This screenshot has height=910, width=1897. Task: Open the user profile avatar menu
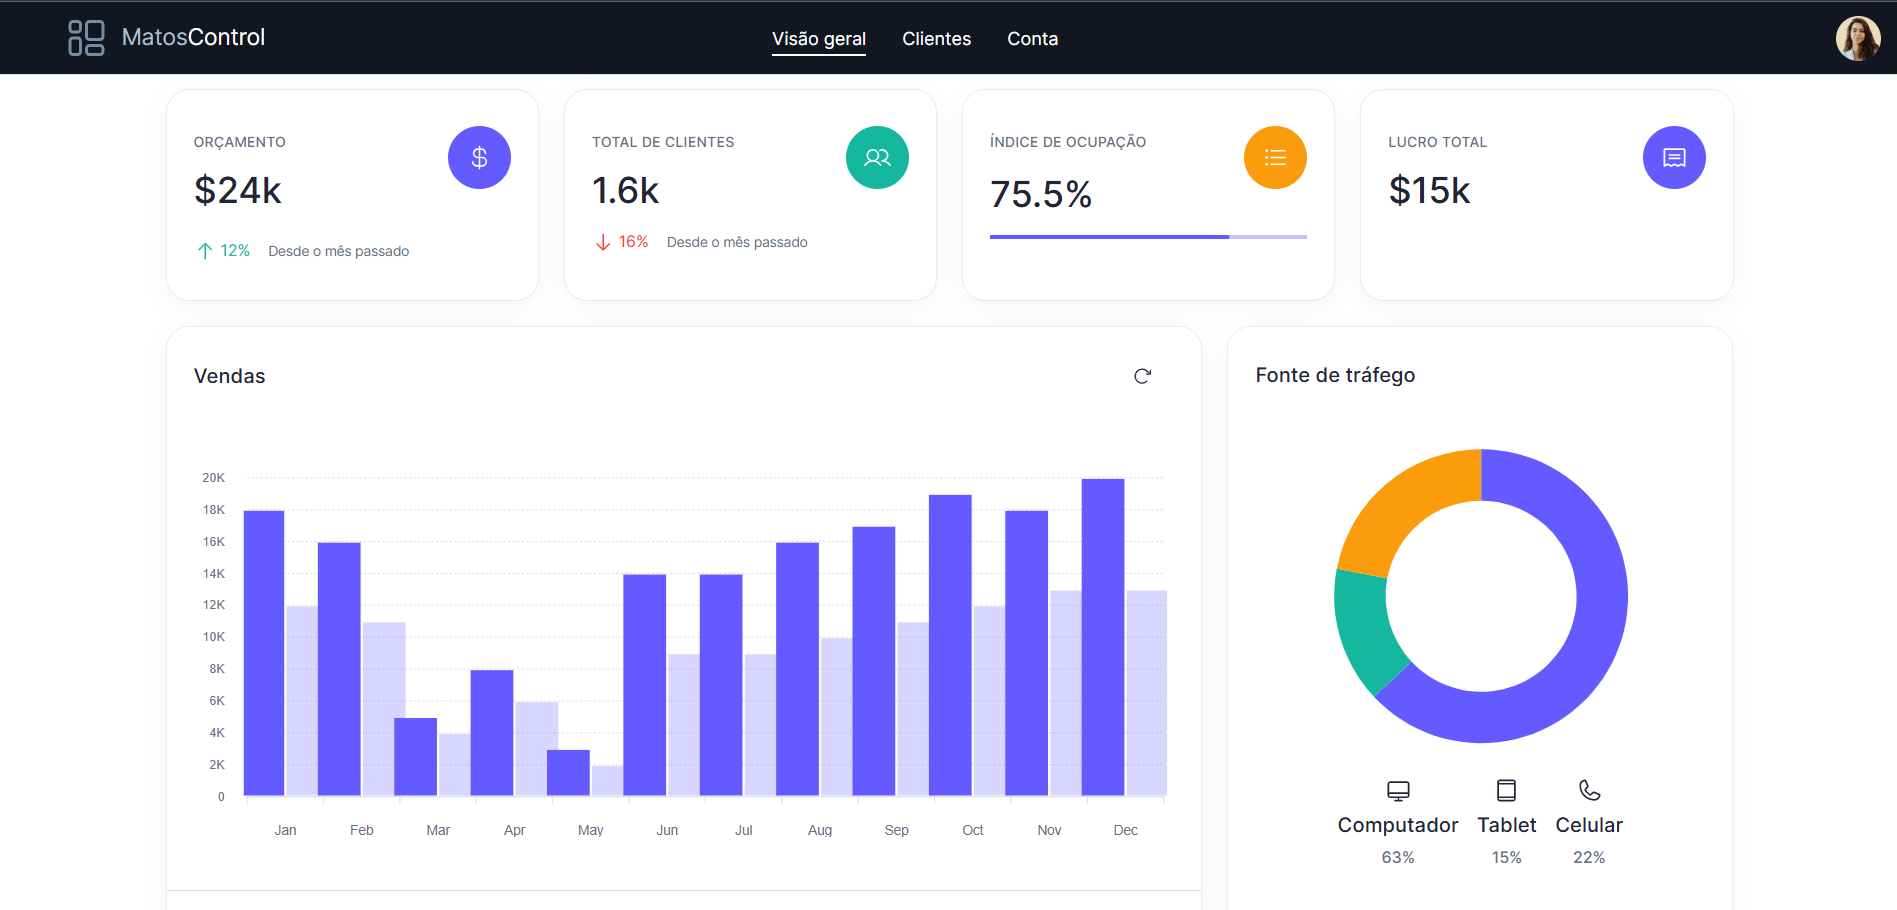(x=1857, y=38)
